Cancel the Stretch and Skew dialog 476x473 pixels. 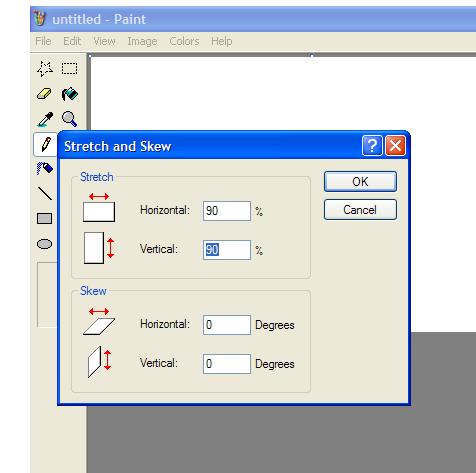pos(360,210)
